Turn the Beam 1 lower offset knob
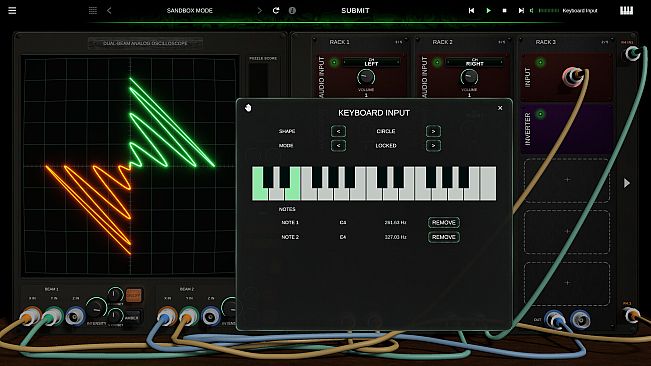This screenshot has height=366, width=651. click(x=115, y=316)
